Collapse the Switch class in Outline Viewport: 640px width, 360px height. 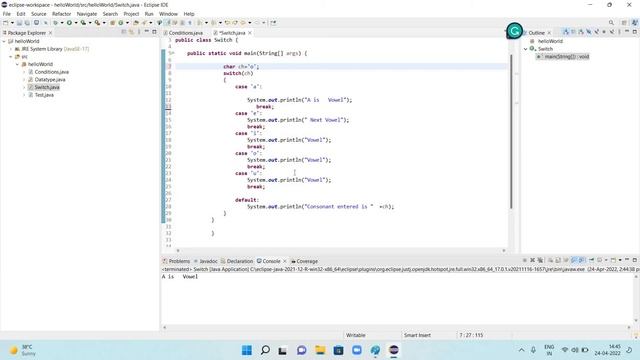click(x=526, y=49)
